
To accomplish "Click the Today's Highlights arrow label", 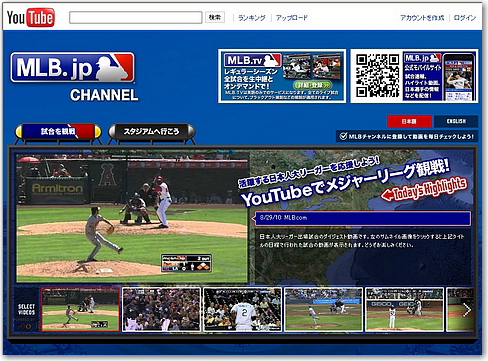I will point(424,190).
